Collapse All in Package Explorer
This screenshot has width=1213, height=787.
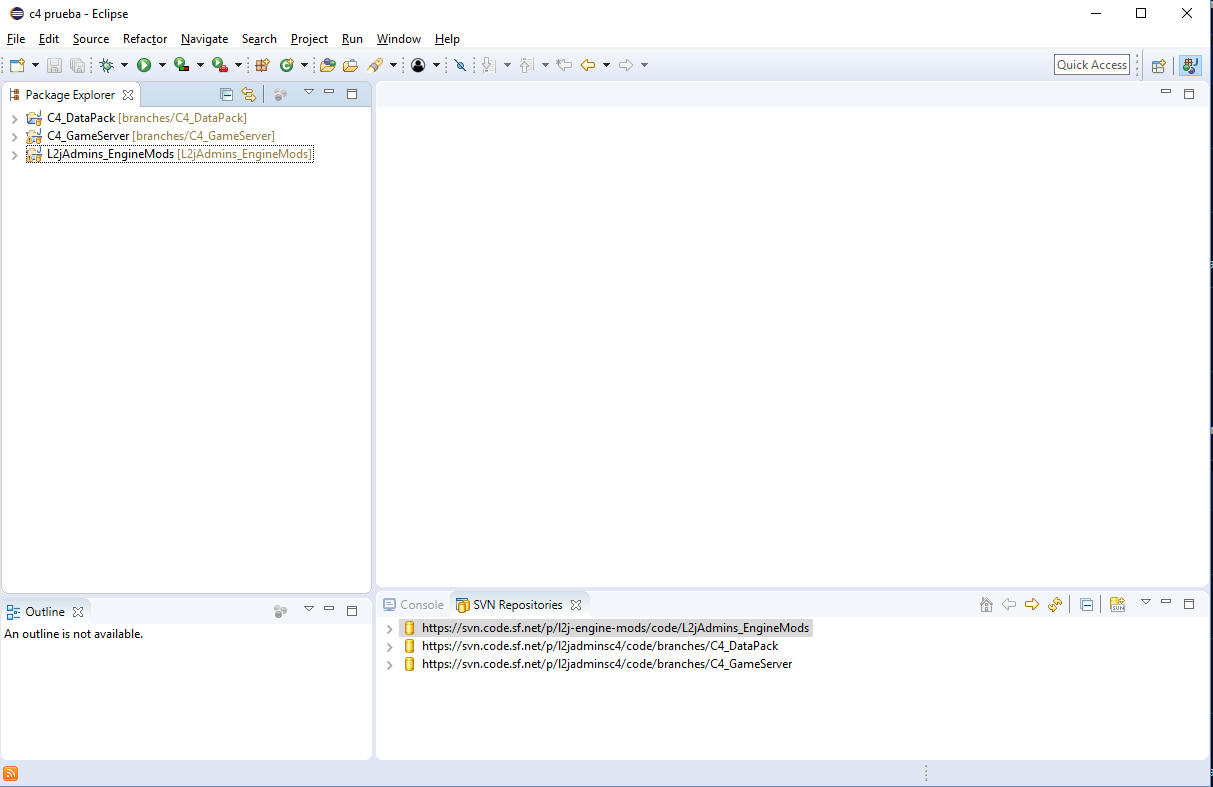226,94
